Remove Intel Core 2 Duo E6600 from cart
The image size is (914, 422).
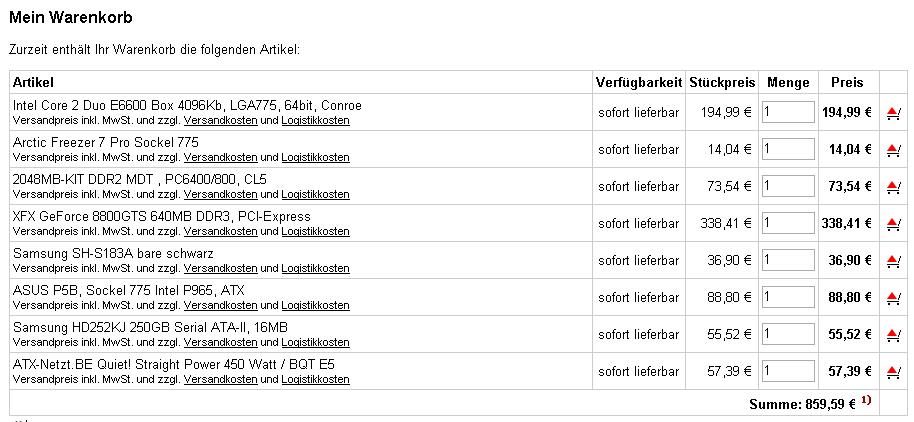click(x=893, y=112)
